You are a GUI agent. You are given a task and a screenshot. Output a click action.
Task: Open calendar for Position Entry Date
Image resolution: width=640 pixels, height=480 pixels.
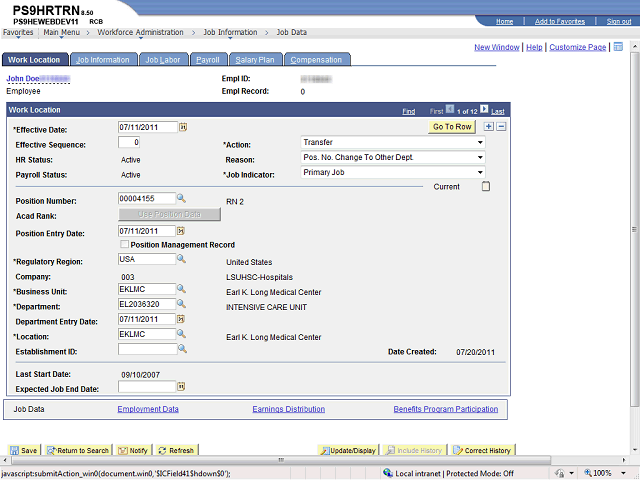coord(181,231)
